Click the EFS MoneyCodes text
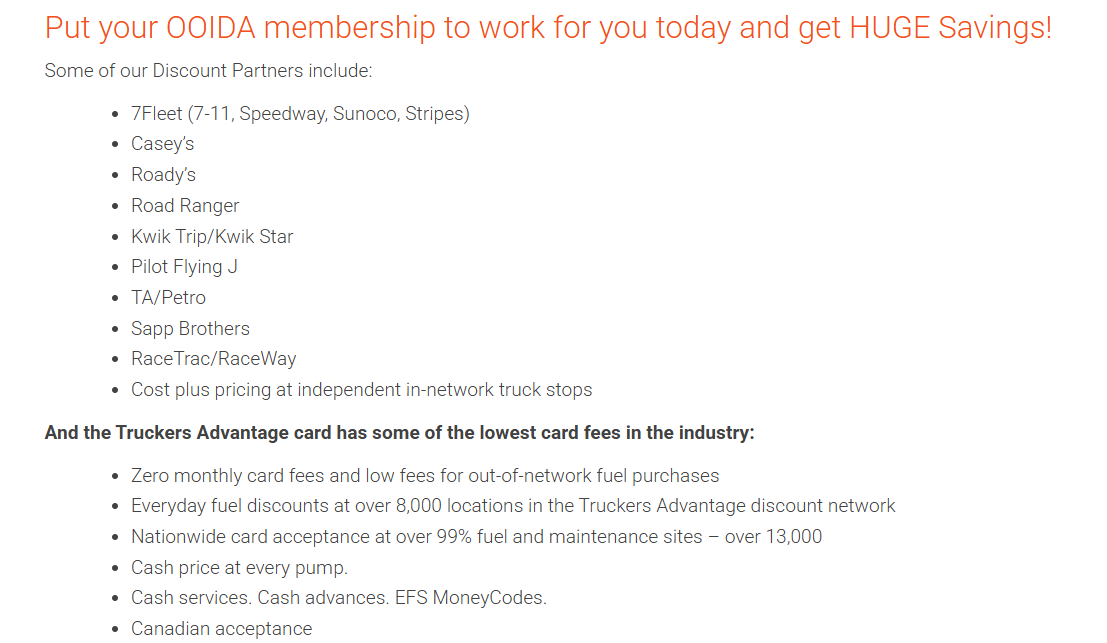This screenshot has width=1107, height=643. tap(469, 598)
